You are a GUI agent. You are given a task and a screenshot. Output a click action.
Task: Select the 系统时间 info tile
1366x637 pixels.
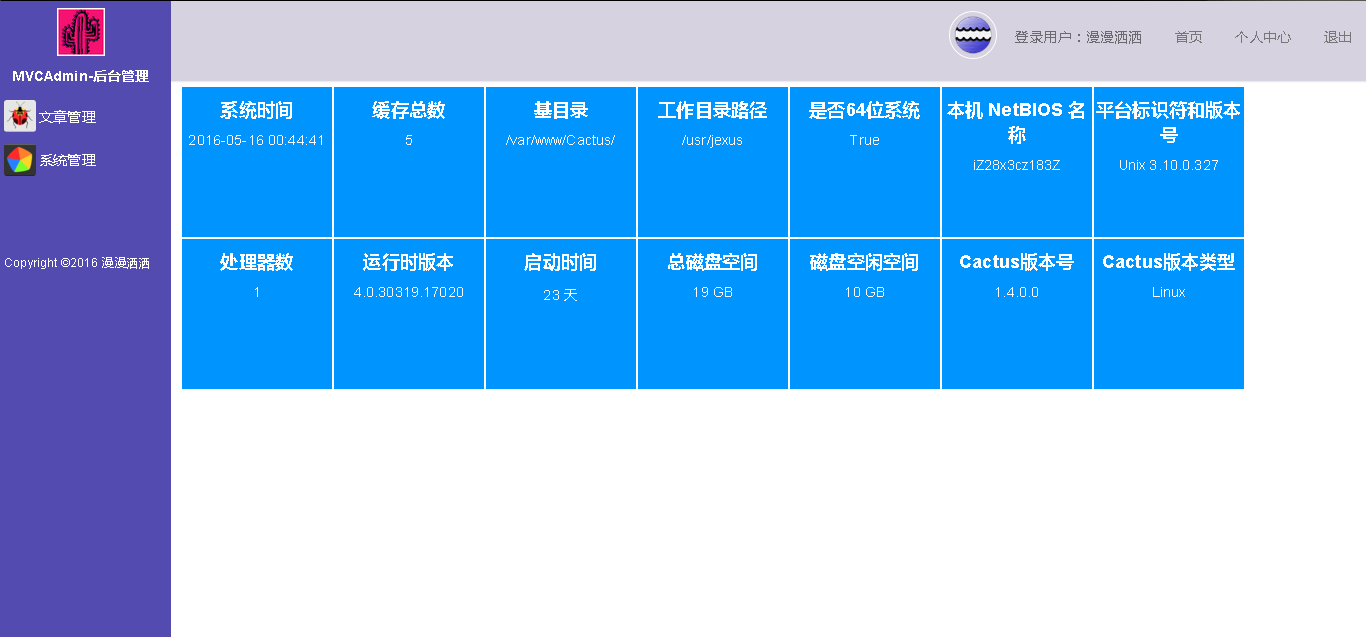(x=257, y=162)
